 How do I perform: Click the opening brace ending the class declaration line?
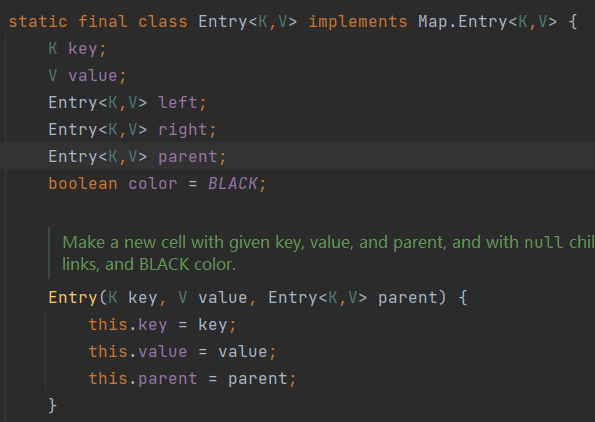tap(573, 22)
